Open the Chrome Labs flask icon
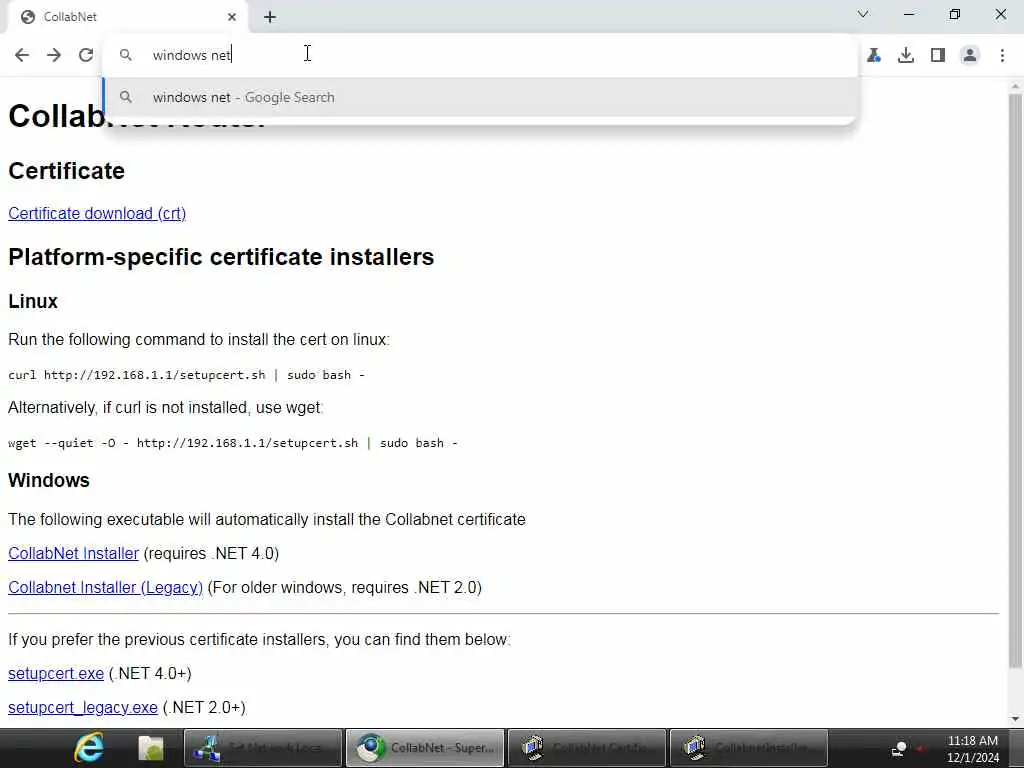The height and width of the screenshot is (768, 1024). pyautogui.click(x=874, y=56)
